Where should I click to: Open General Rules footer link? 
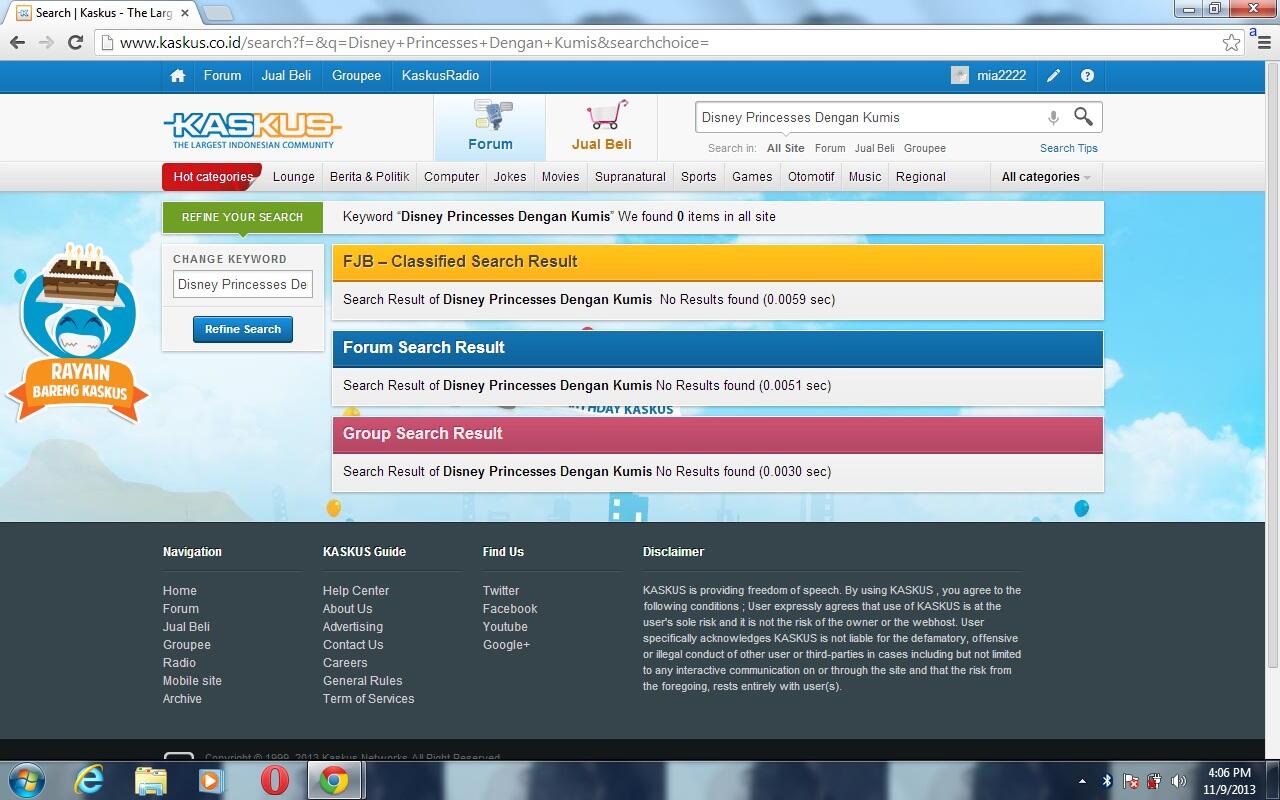pyautogui.click(x=362, y=681)
